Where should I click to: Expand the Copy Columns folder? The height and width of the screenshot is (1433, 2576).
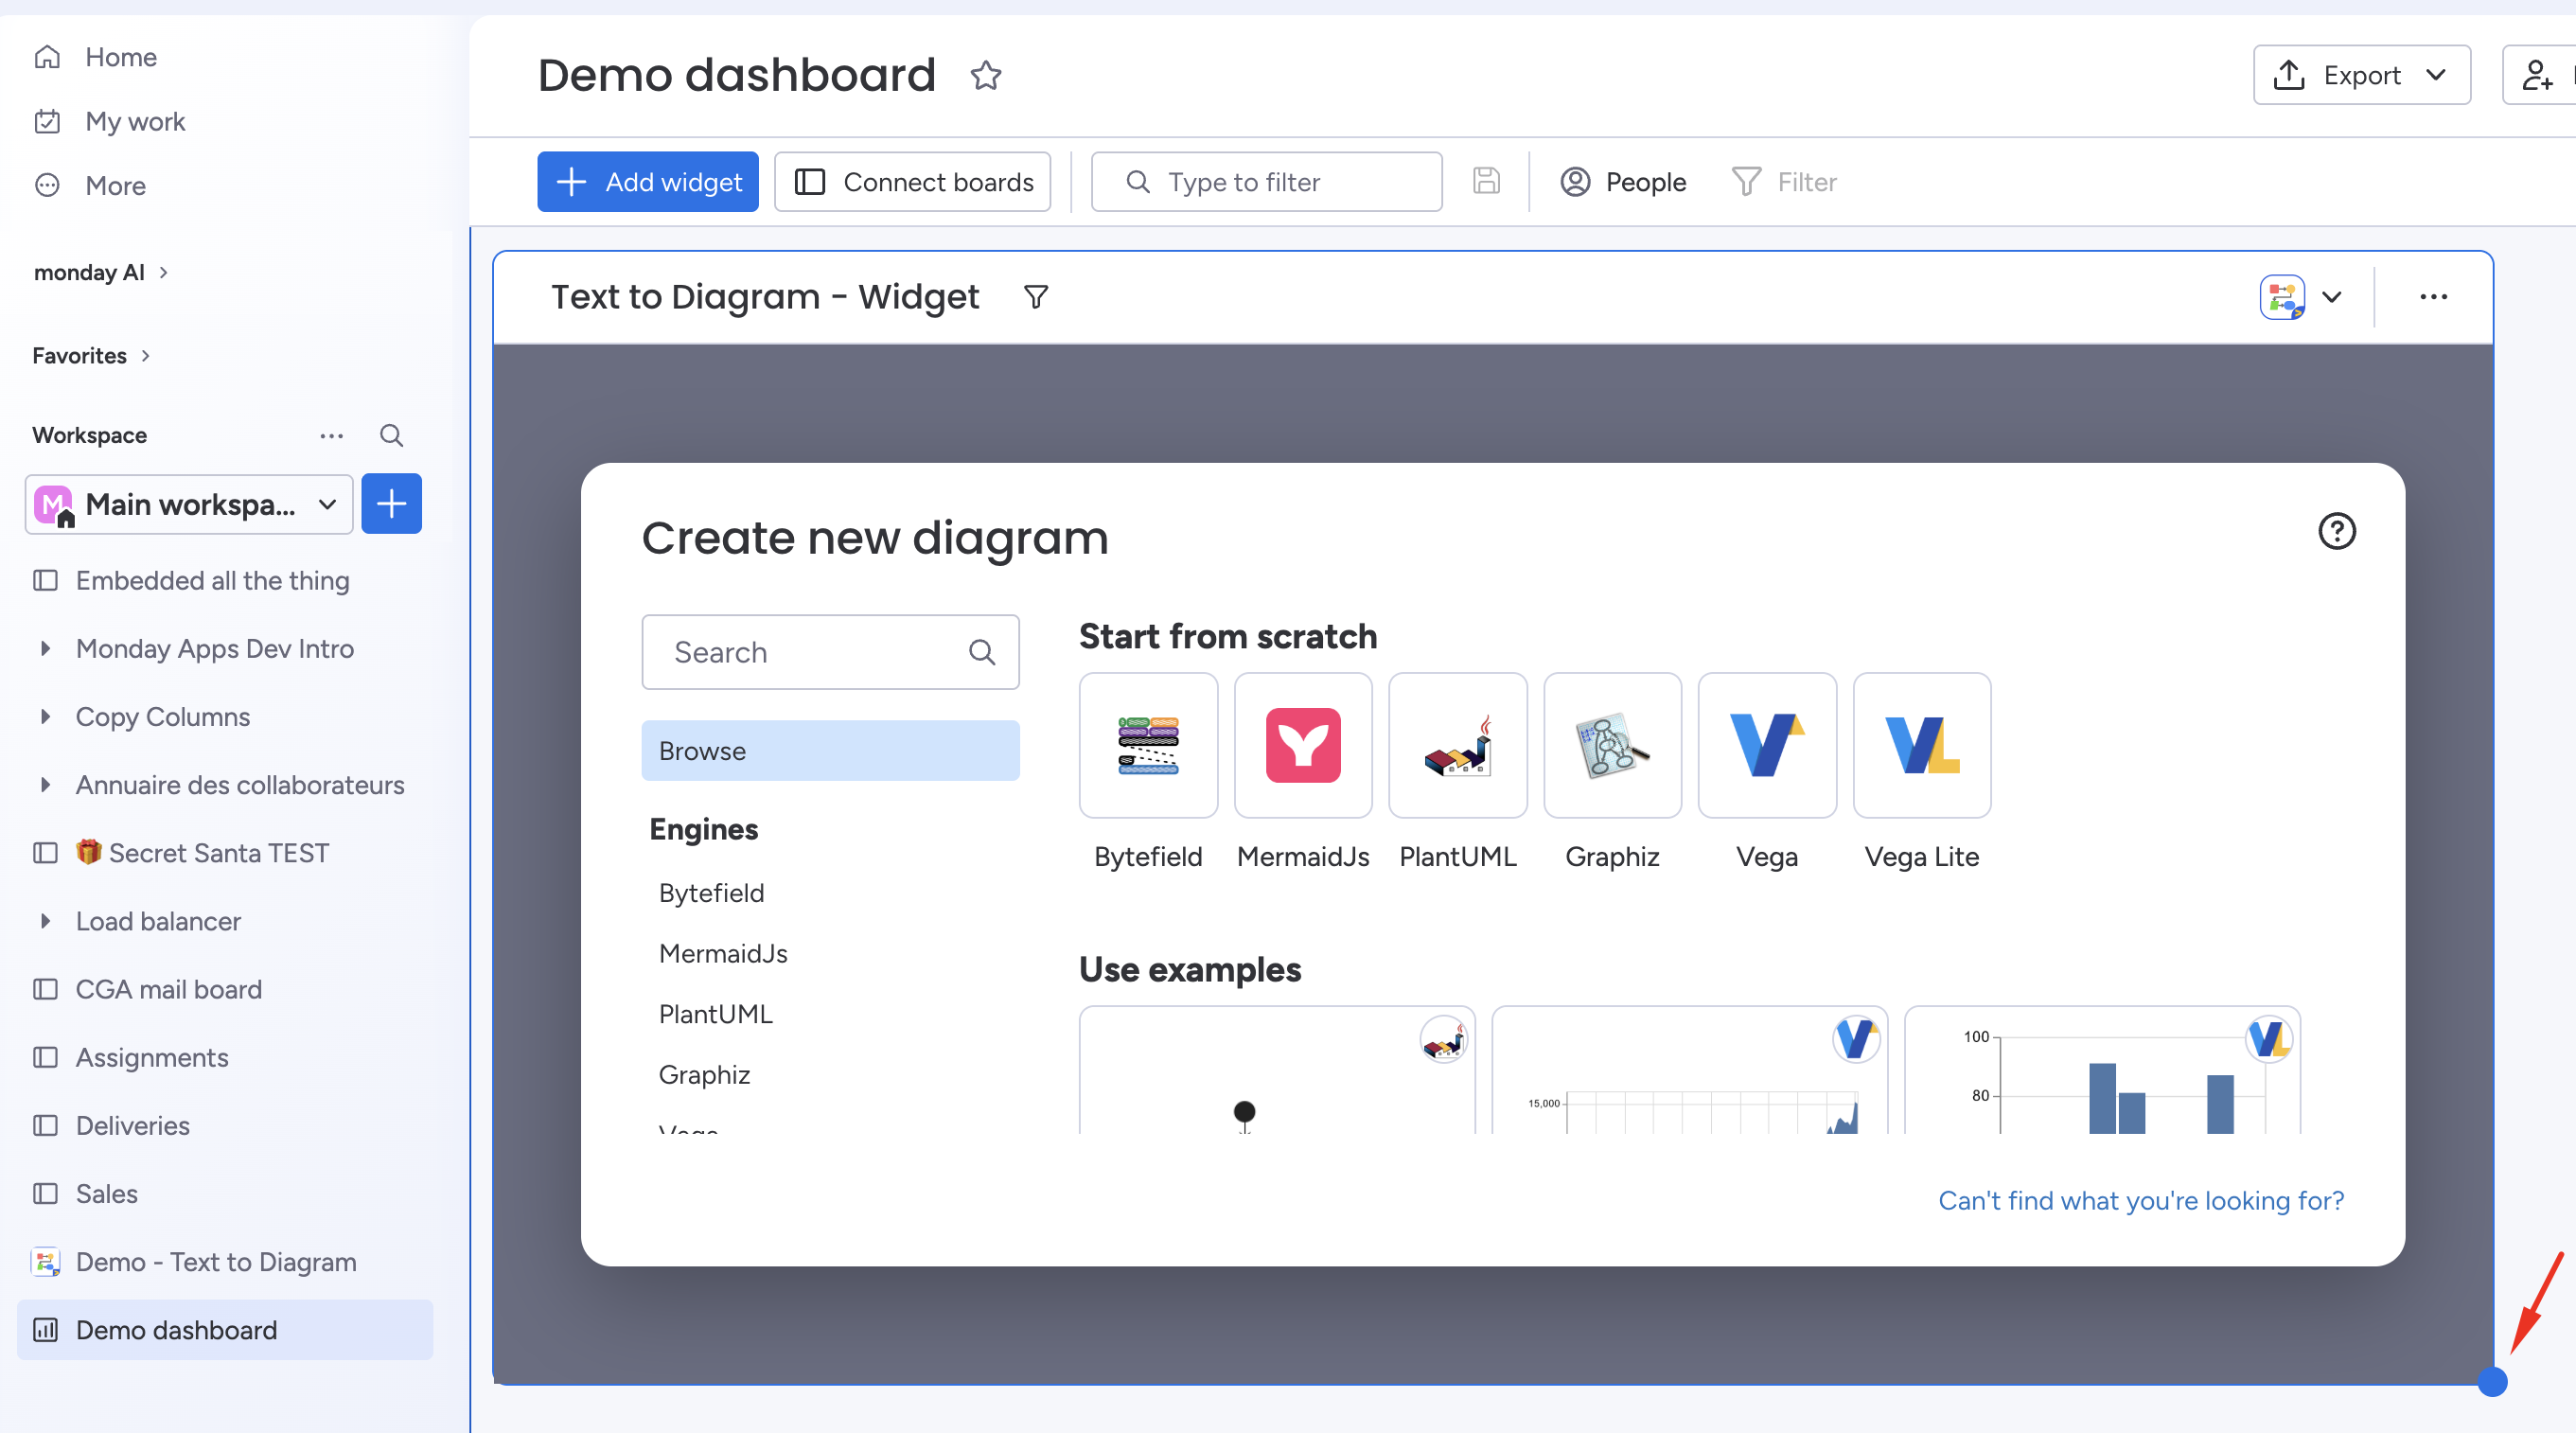coord(45,717)
